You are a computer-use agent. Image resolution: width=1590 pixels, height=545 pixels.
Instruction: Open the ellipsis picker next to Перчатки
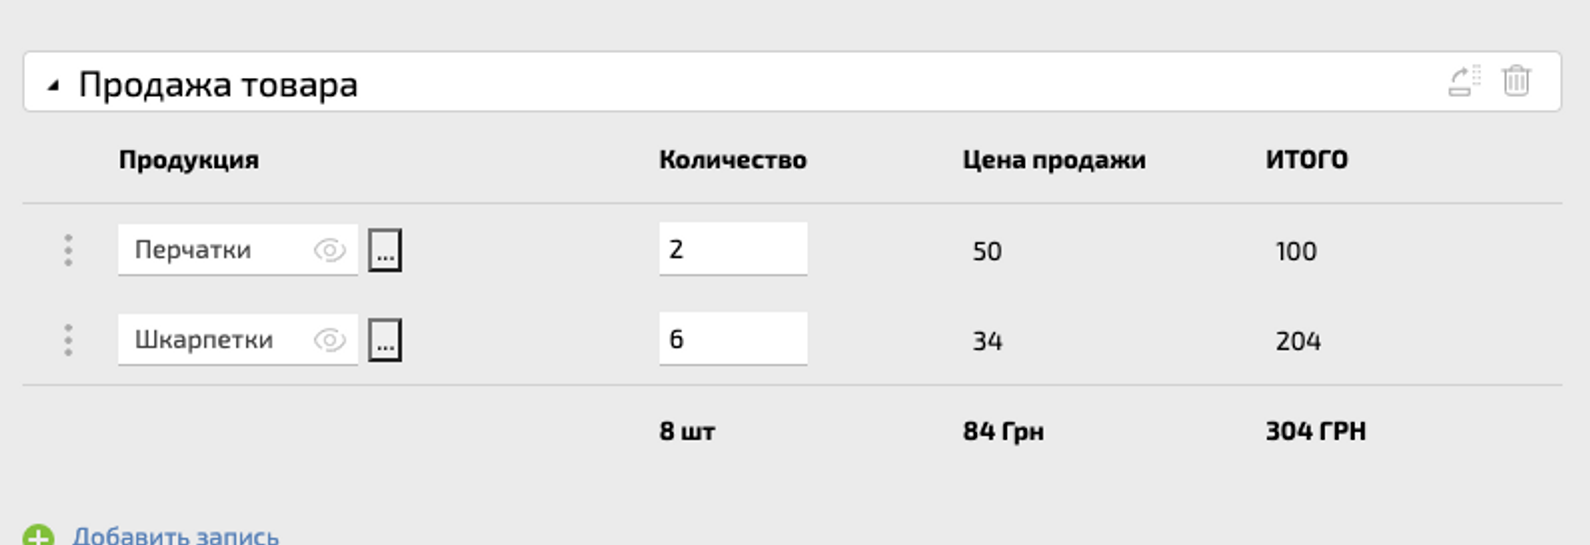(385, 250)
